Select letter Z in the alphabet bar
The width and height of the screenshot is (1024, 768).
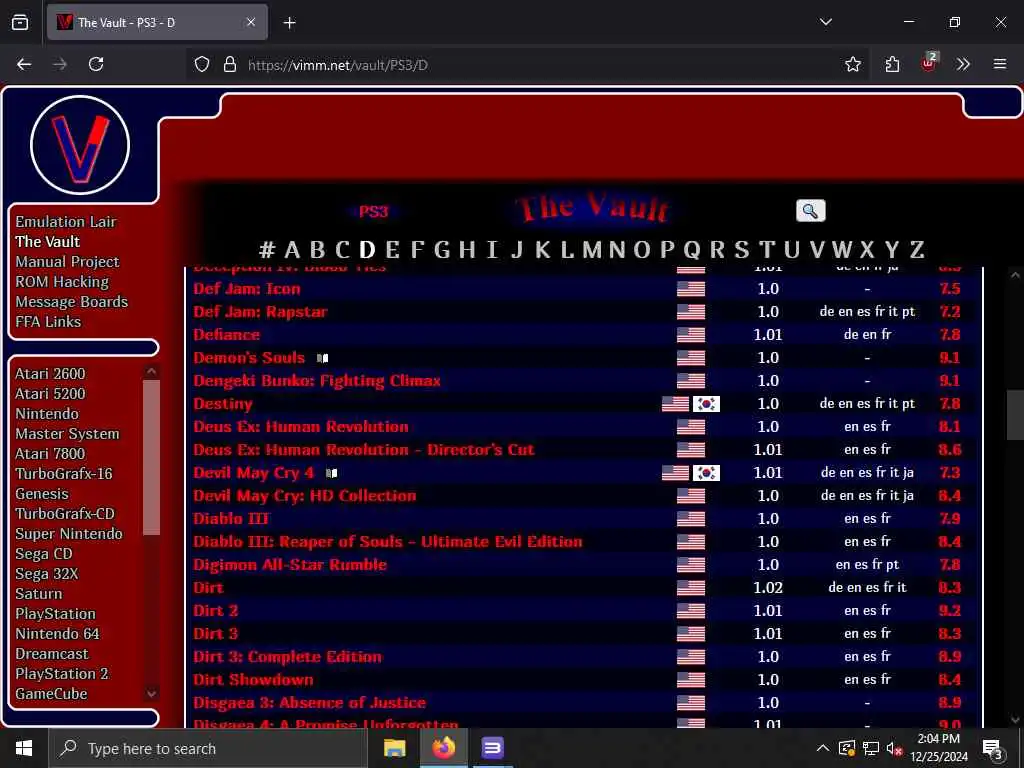pyautogui.click(x=917, y=249)
